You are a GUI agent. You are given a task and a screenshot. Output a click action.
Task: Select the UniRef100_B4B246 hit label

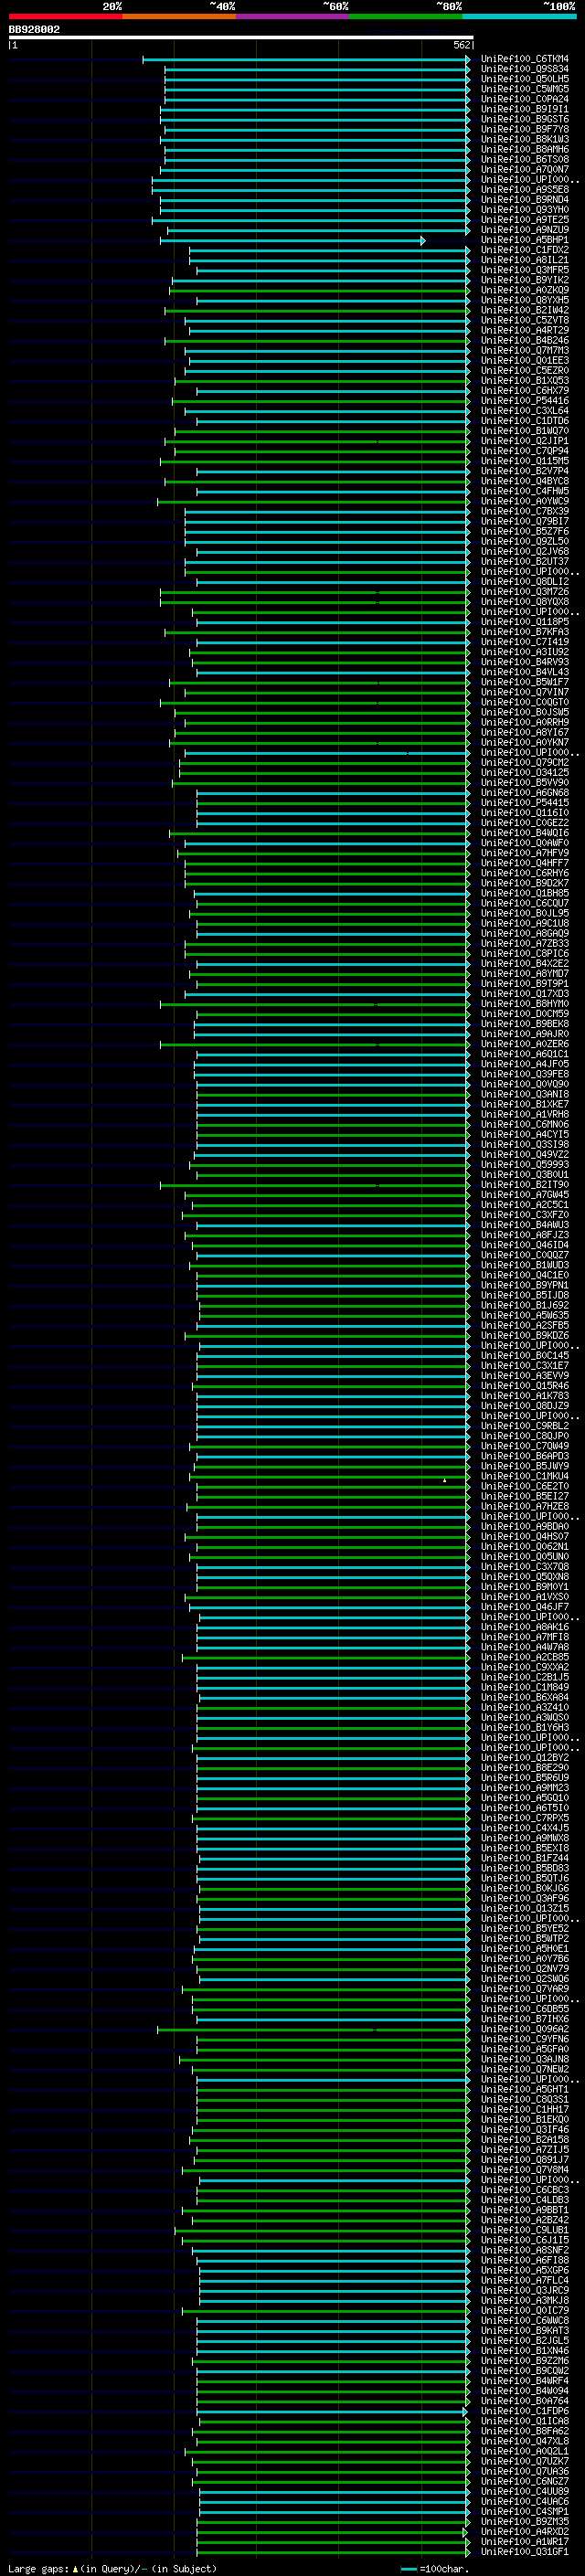[x=525, y=340]
